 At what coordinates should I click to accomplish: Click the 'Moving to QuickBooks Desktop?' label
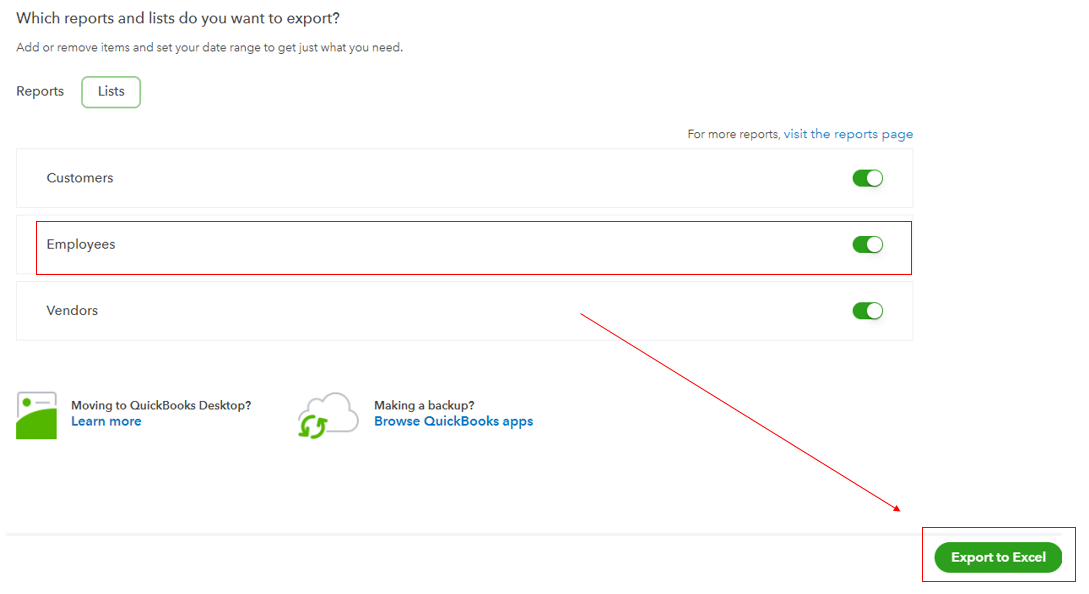coord(161,404)
